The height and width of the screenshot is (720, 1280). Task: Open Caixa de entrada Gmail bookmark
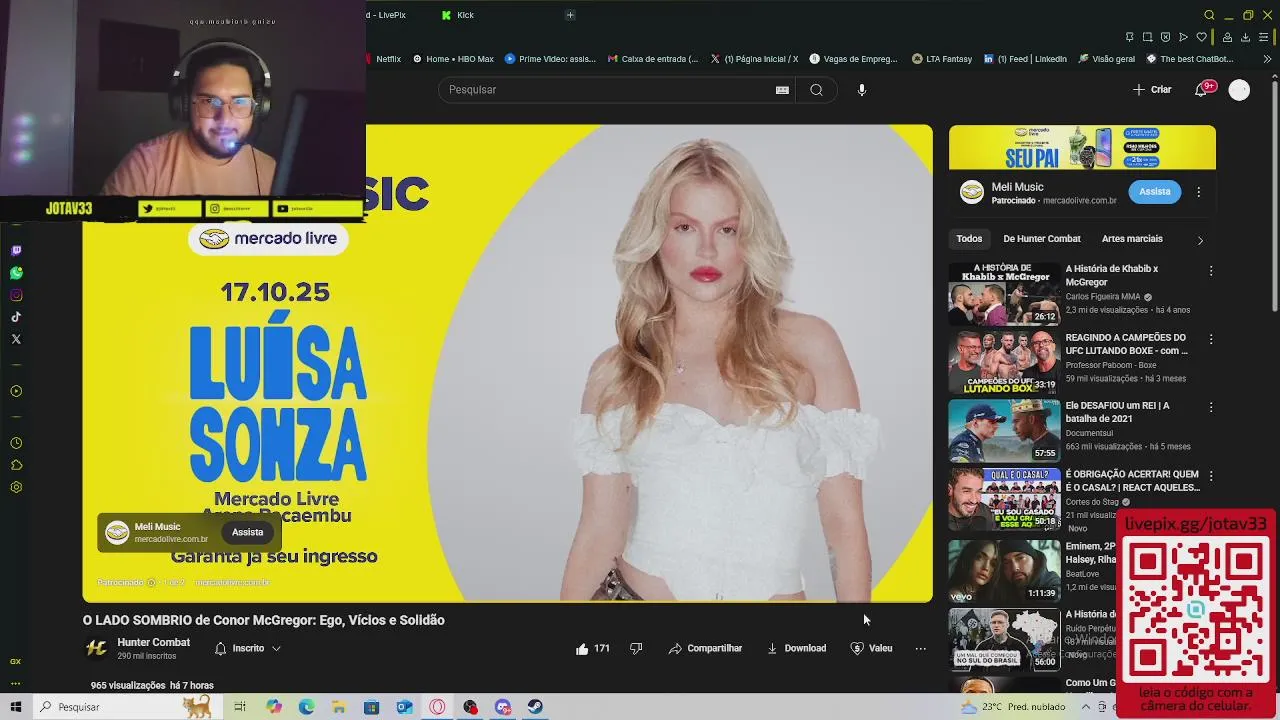point(653,59)
